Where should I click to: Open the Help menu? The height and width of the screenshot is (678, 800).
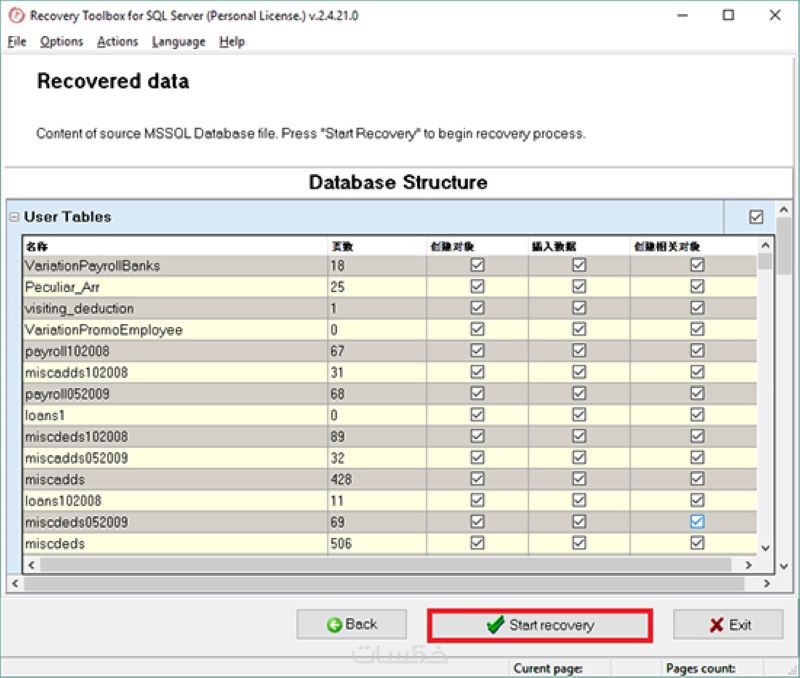click(232, 41)
